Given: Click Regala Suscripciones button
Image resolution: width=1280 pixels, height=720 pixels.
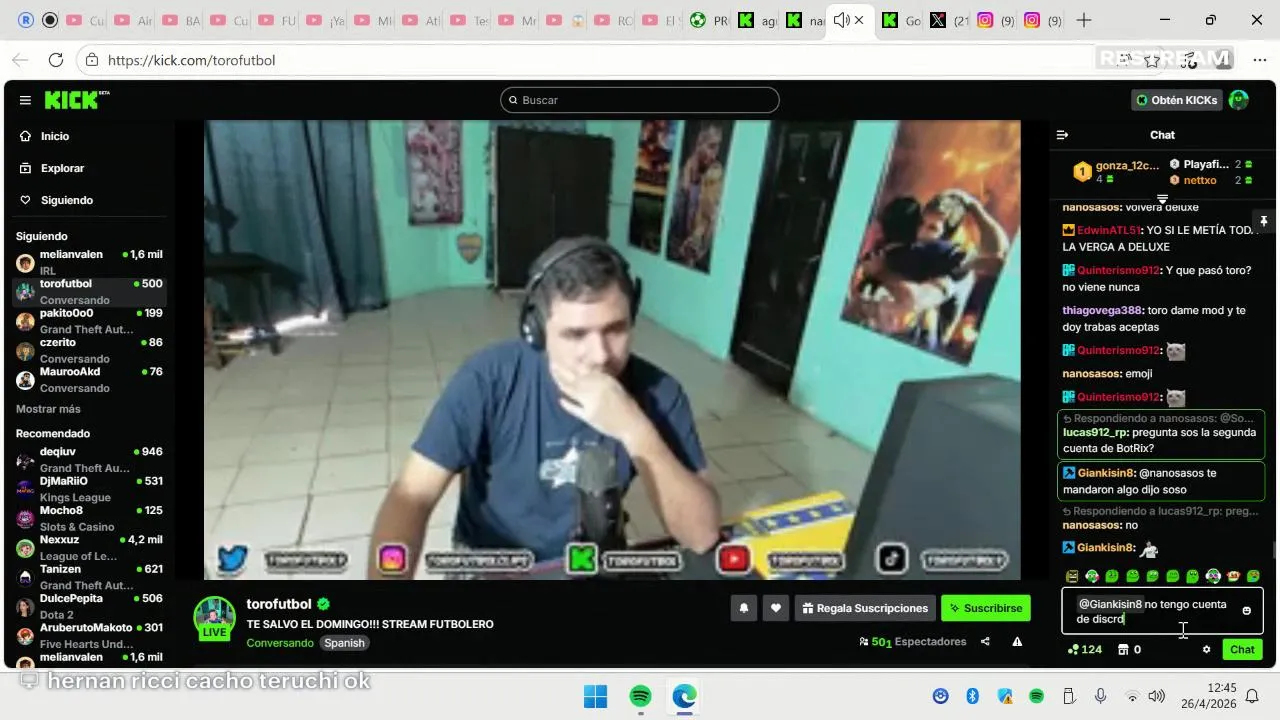Looking at the screenshot, I should pyautogui.click(x=865, y=608).
